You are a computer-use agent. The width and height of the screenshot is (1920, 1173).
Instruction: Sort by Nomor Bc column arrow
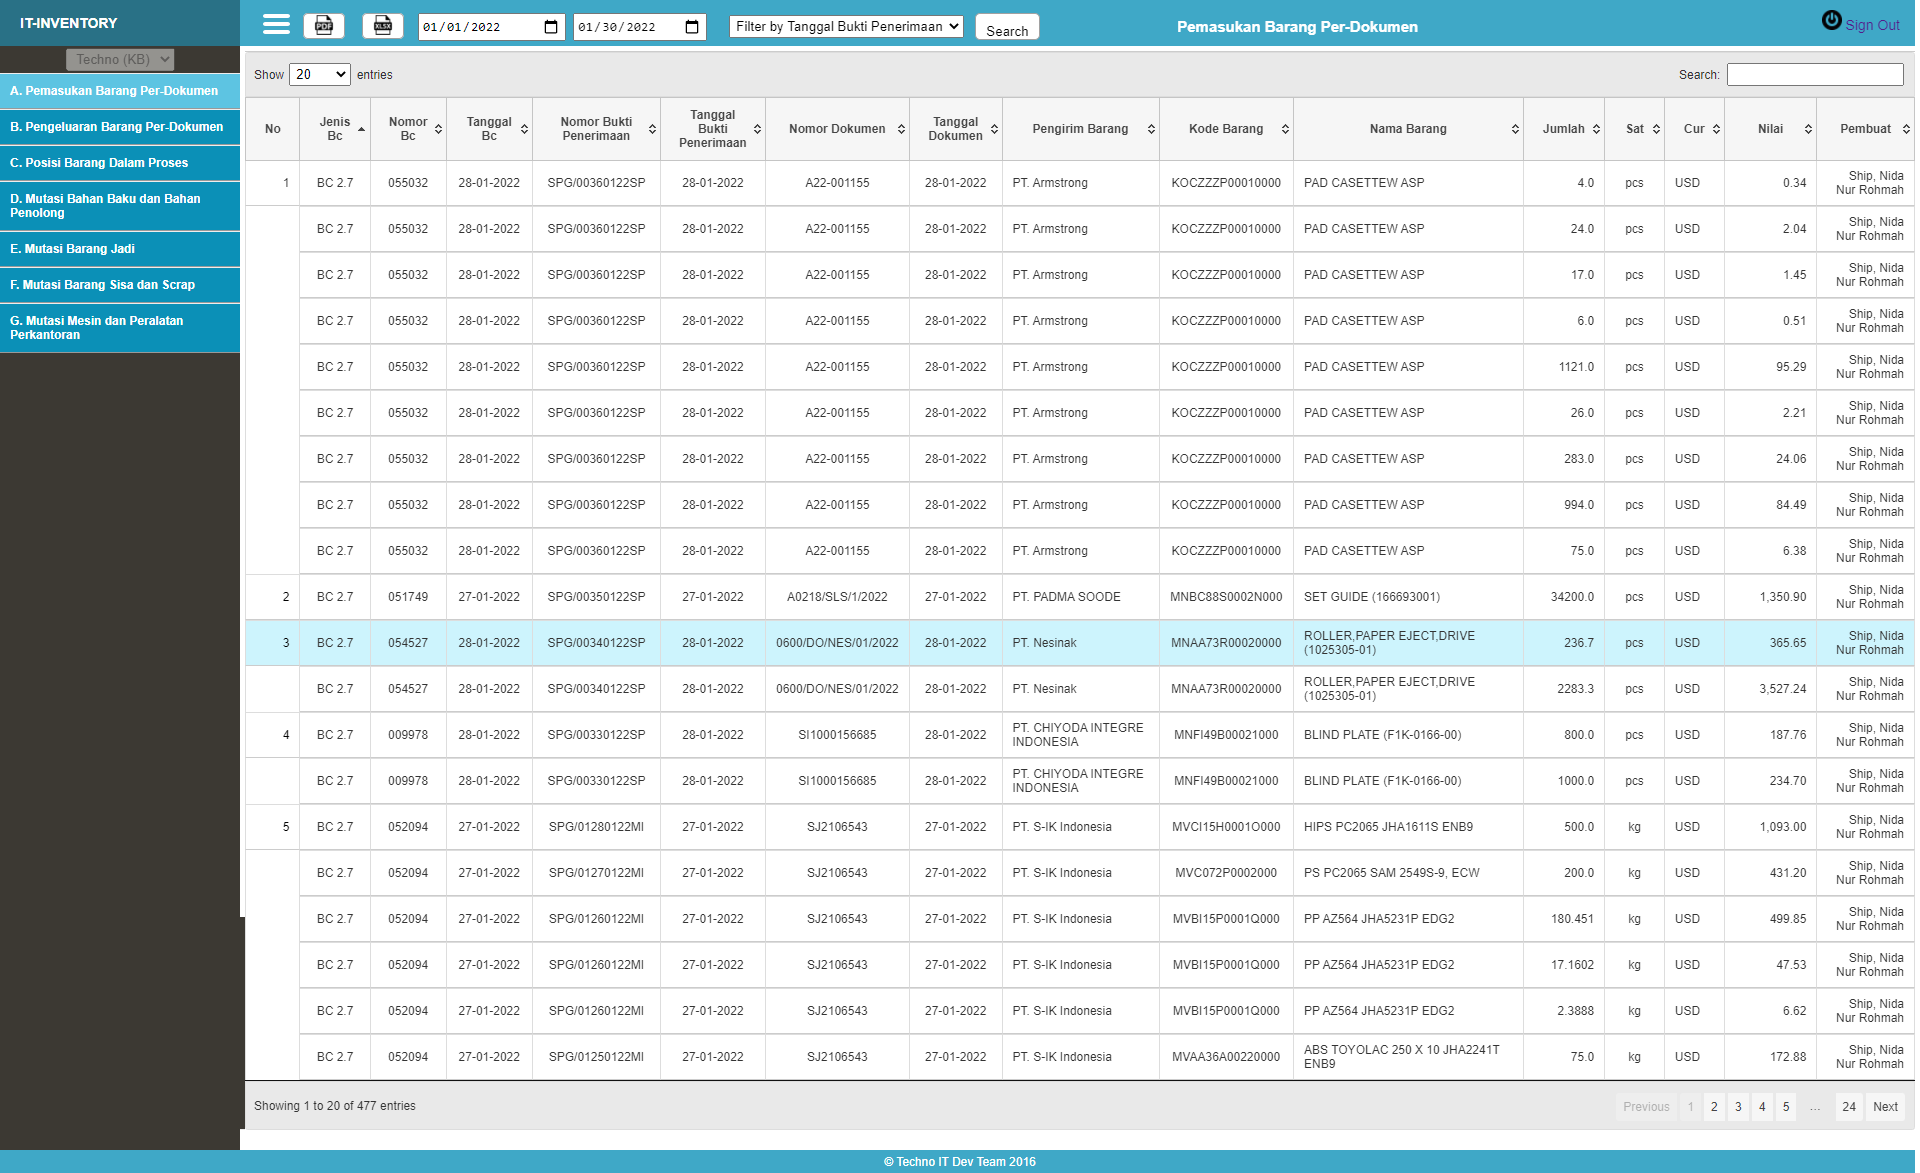point(438,129)
